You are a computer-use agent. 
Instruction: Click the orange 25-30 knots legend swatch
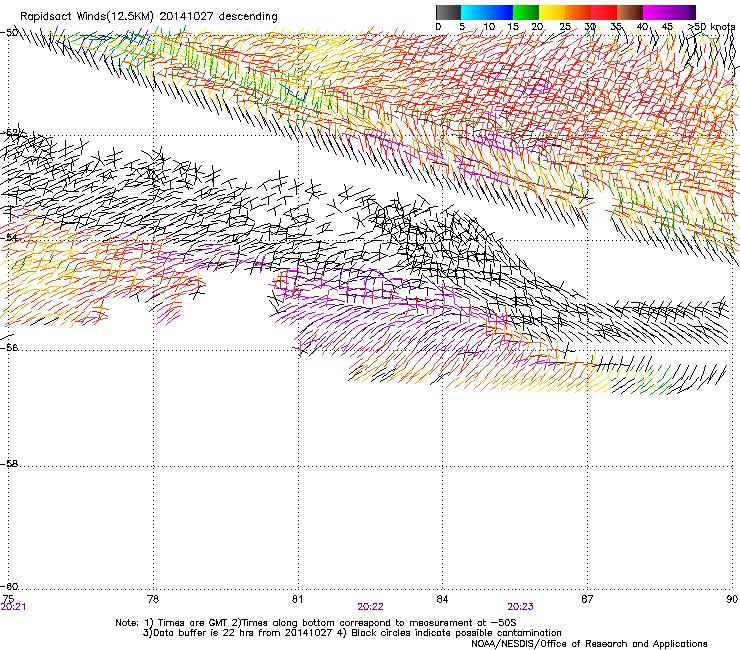point(578,12)
